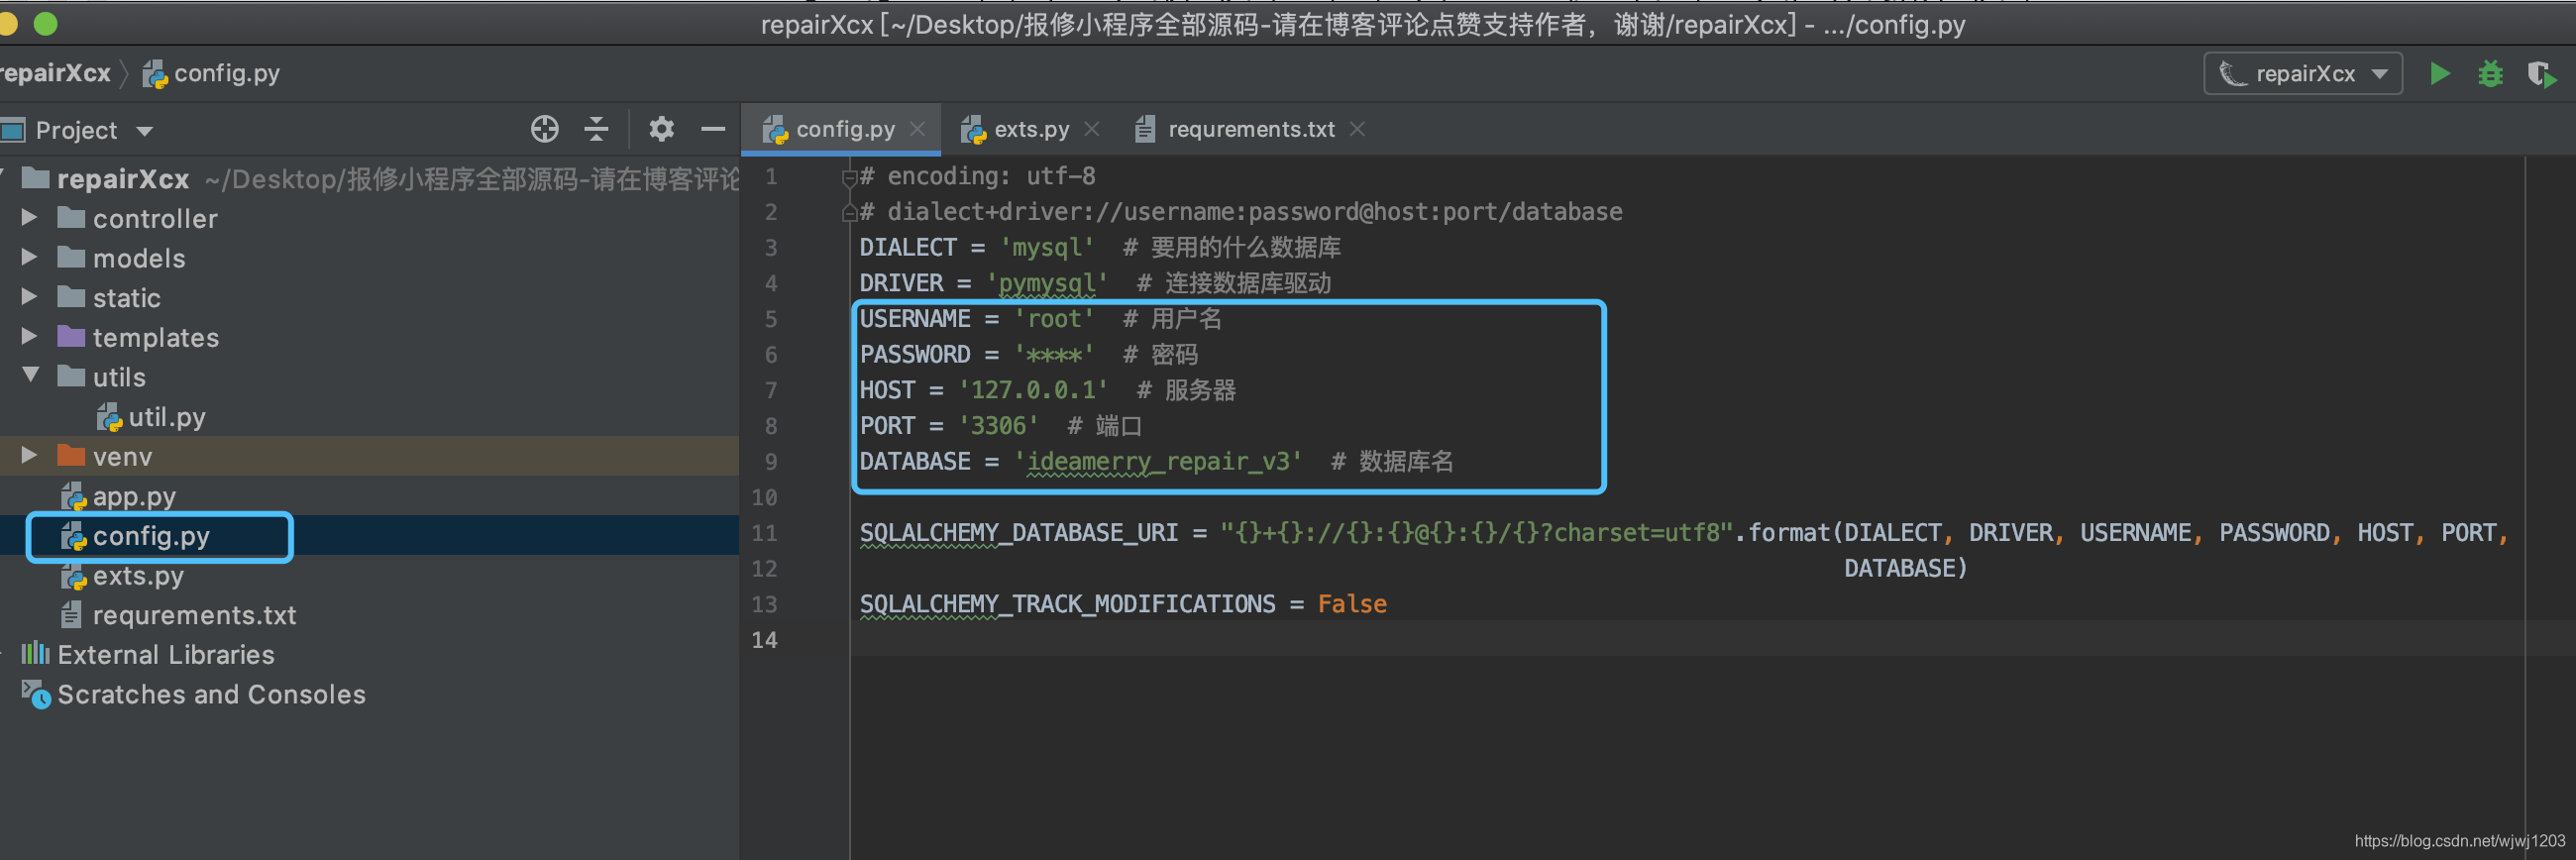Click the macOS green maximize button

point(46,23)
